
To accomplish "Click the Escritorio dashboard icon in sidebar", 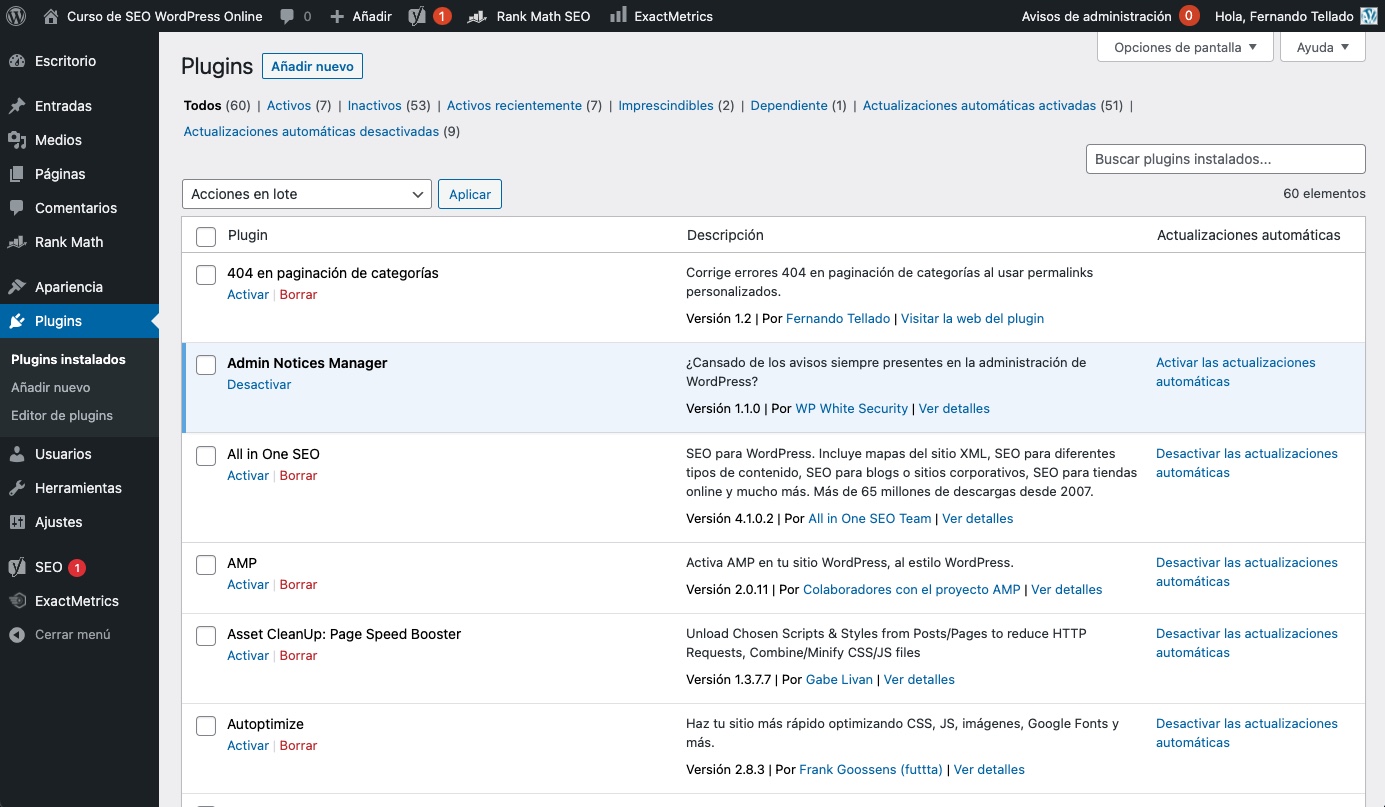I will [17, 61].
